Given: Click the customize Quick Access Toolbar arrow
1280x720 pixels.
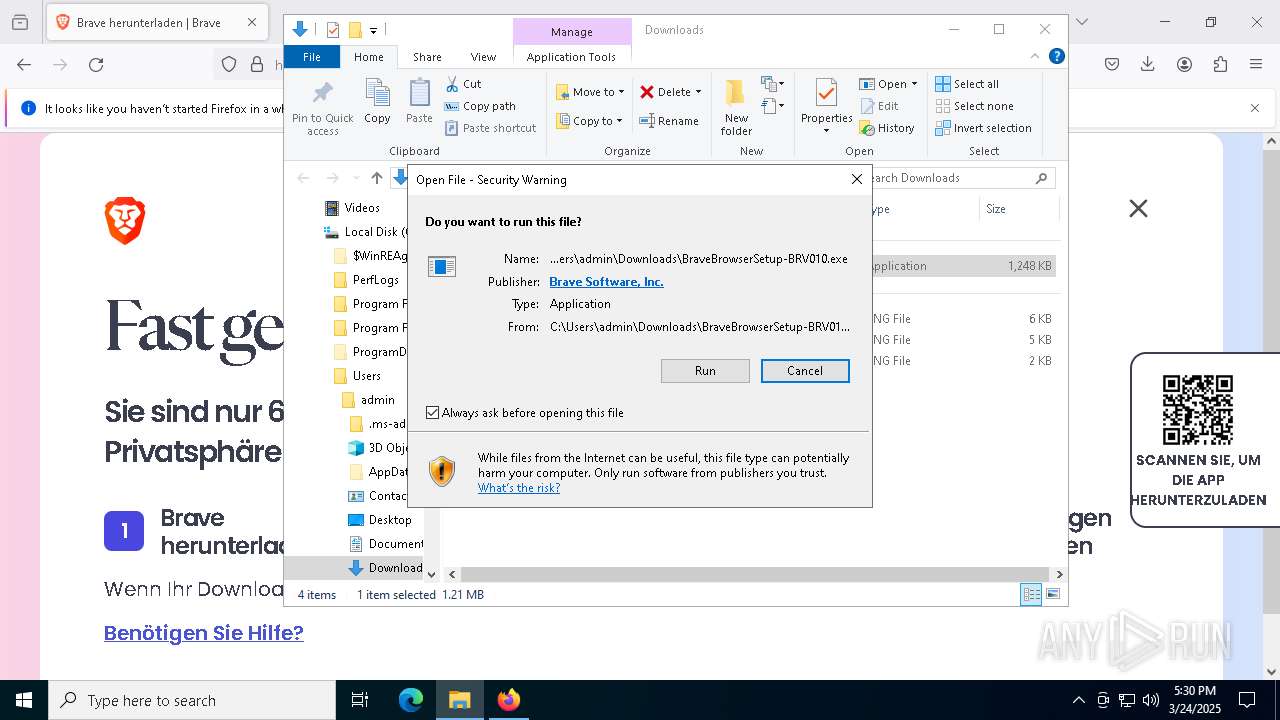Looking at the screenshot, I should coord(373,31).
